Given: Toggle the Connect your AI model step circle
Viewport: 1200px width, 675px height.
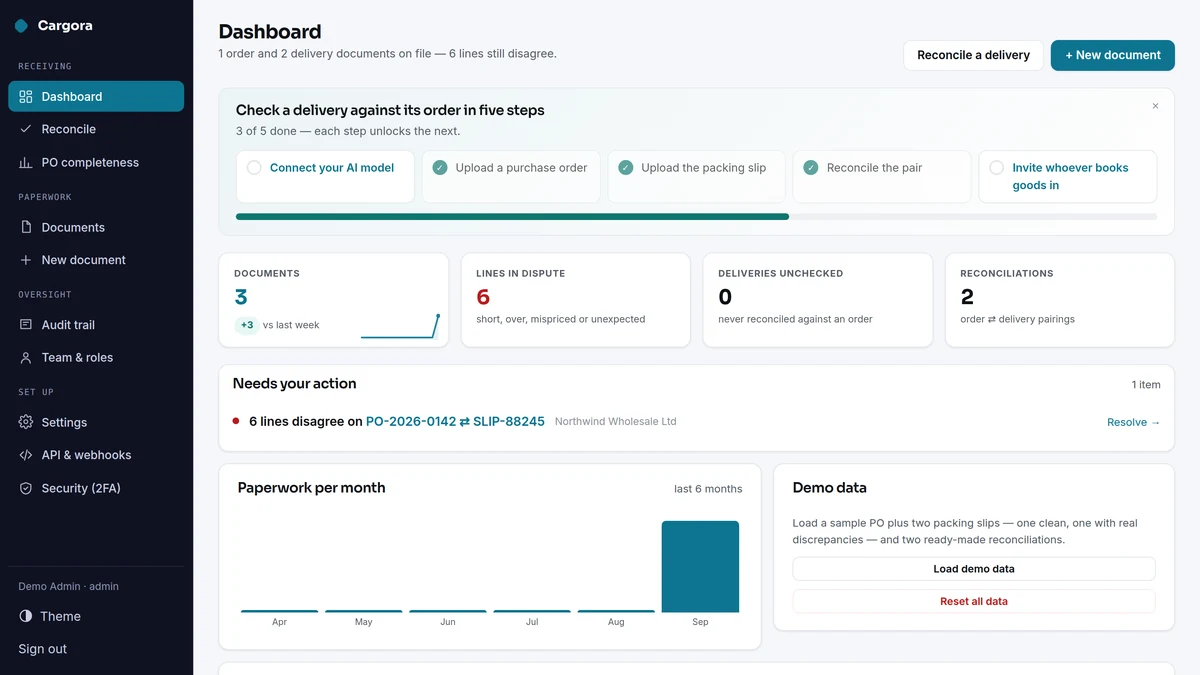Looking at the screenshot, I should click(x=254, y=168).
